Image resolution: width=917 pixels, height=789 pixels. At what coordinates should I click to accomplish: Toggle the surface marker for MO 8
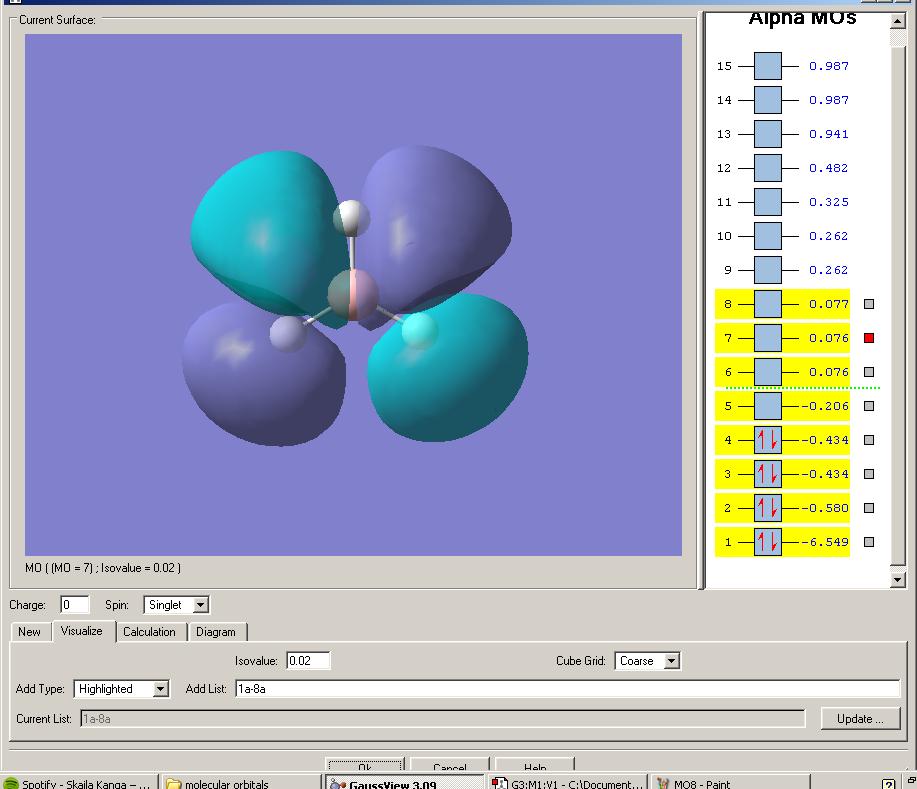(x=869, y=304)
